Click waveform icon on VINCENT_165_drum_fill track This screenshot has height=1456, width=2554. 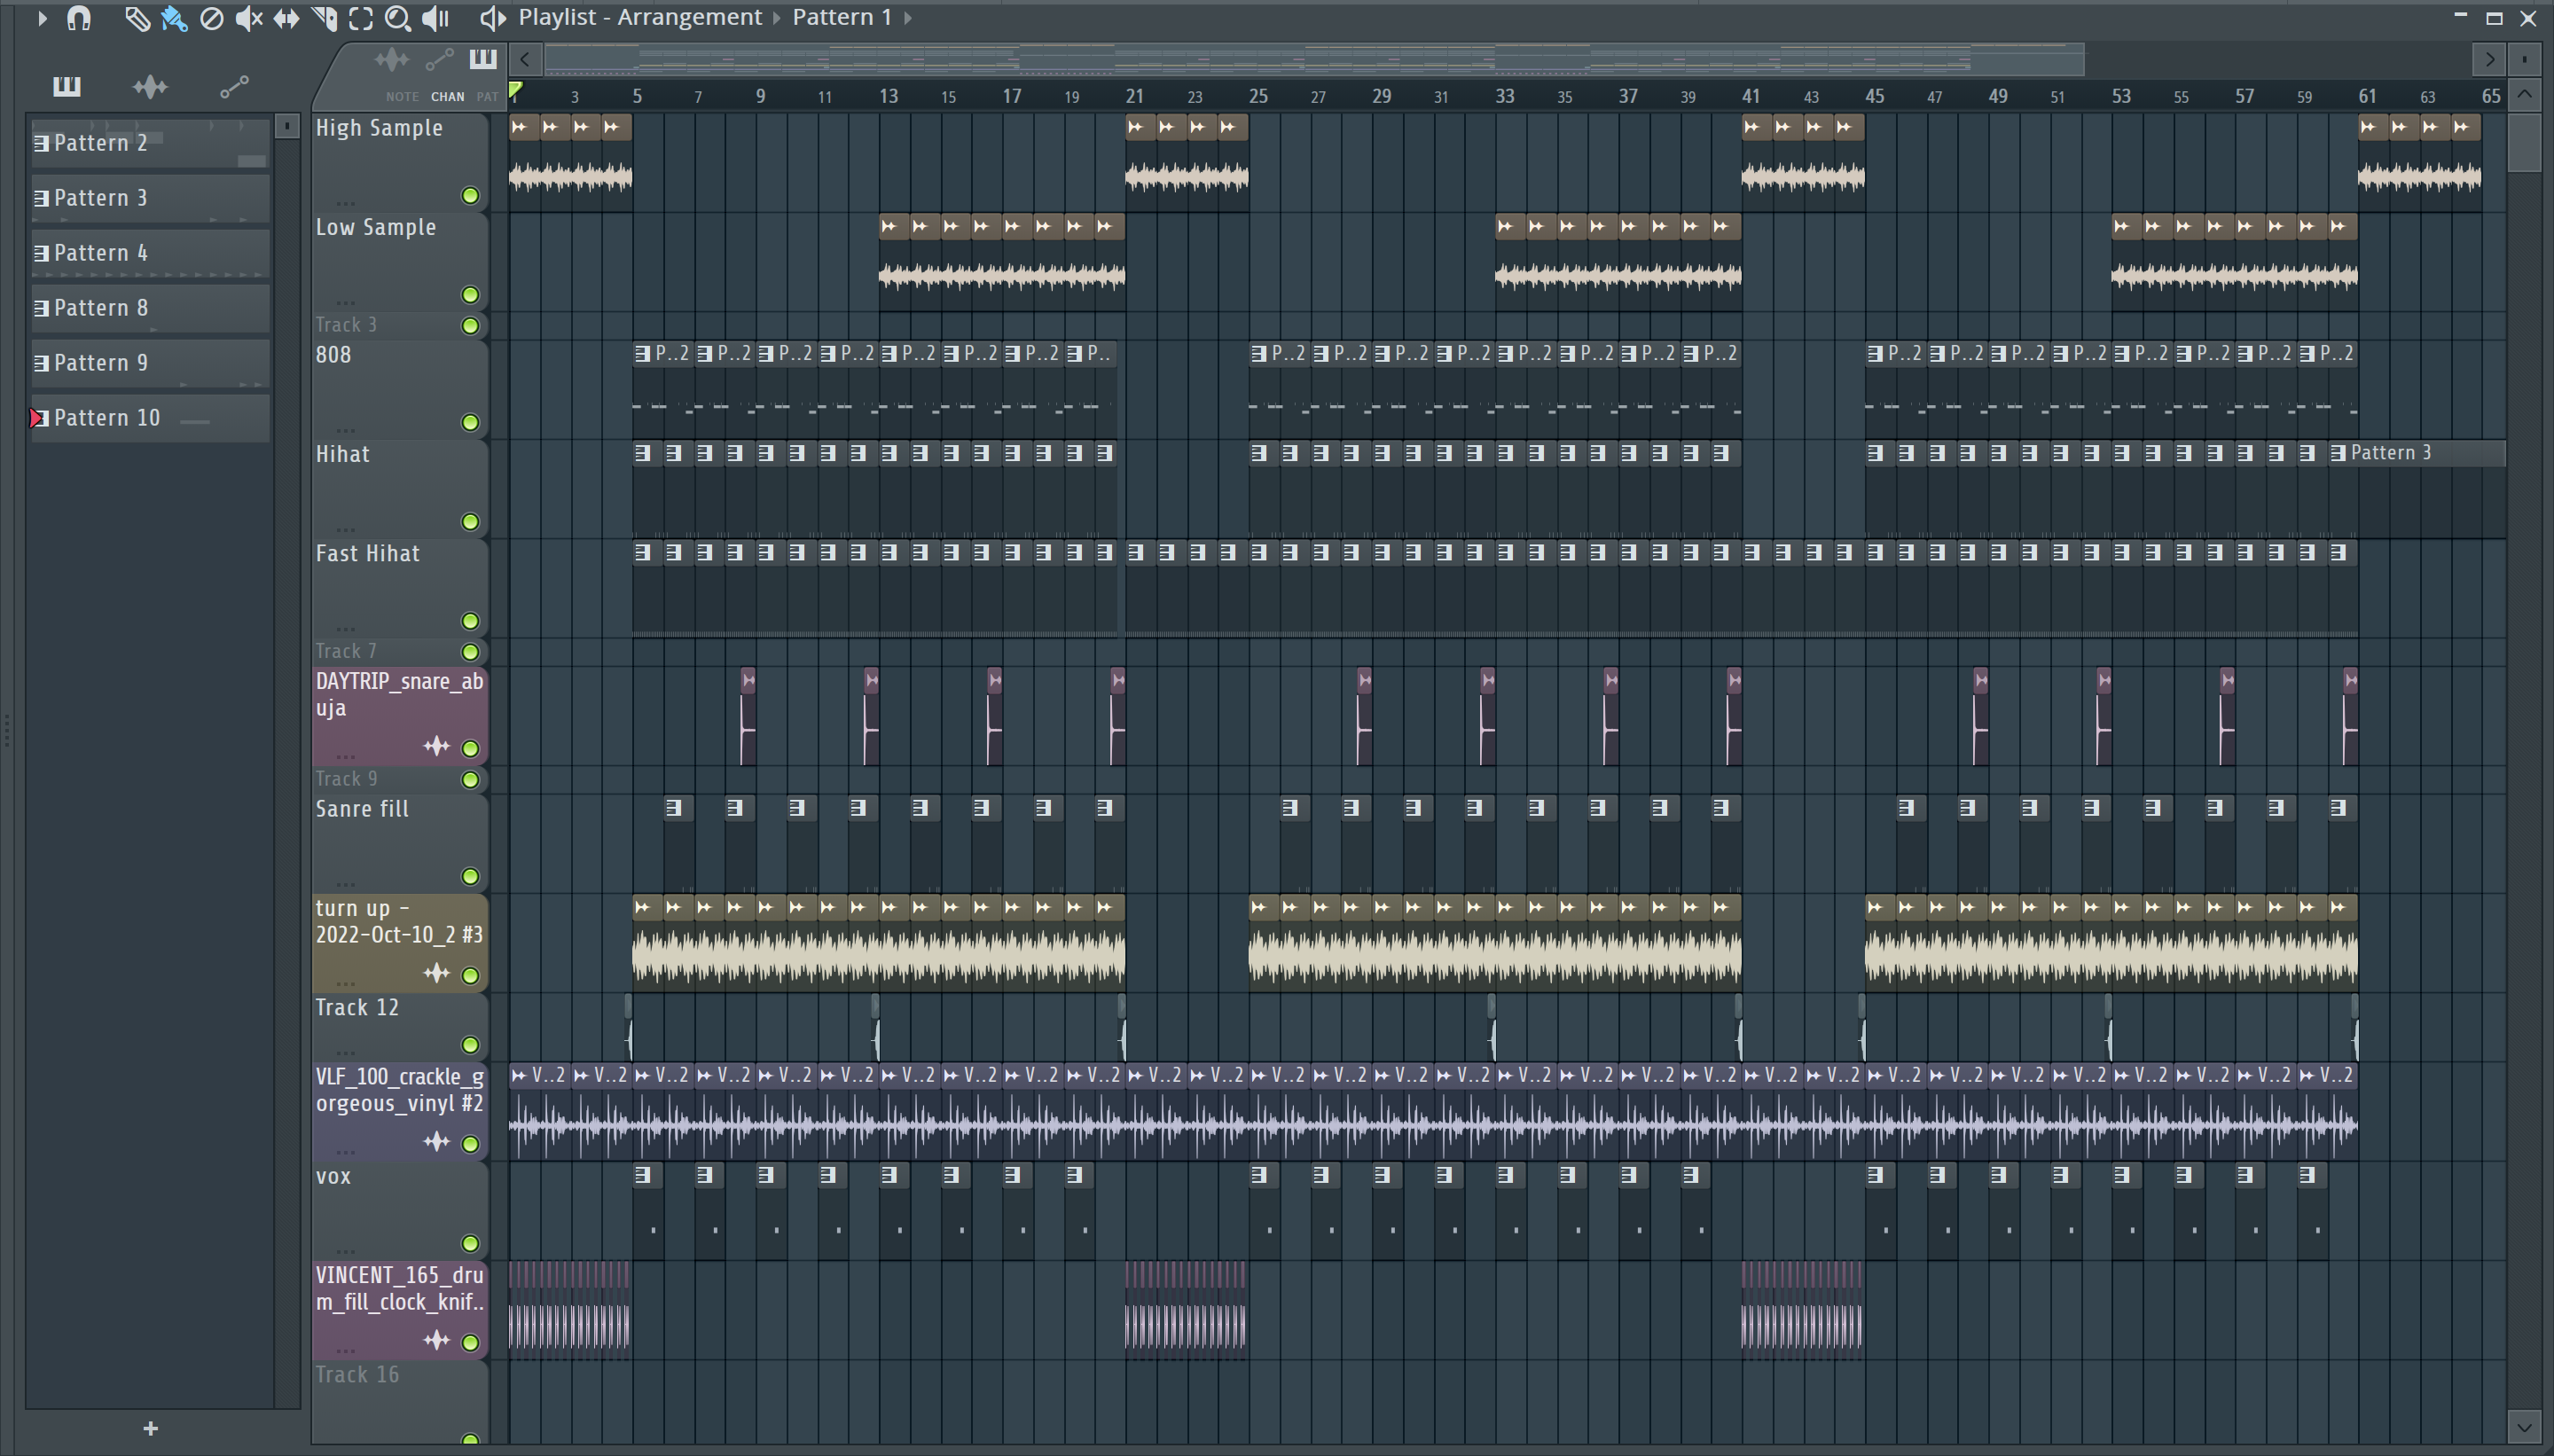(436, 1341)
